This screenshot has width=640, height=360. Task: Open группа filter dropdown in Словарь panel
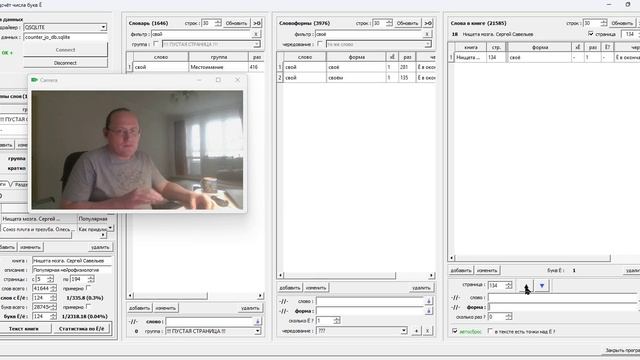pyautogui.click(x=256, y=44)
